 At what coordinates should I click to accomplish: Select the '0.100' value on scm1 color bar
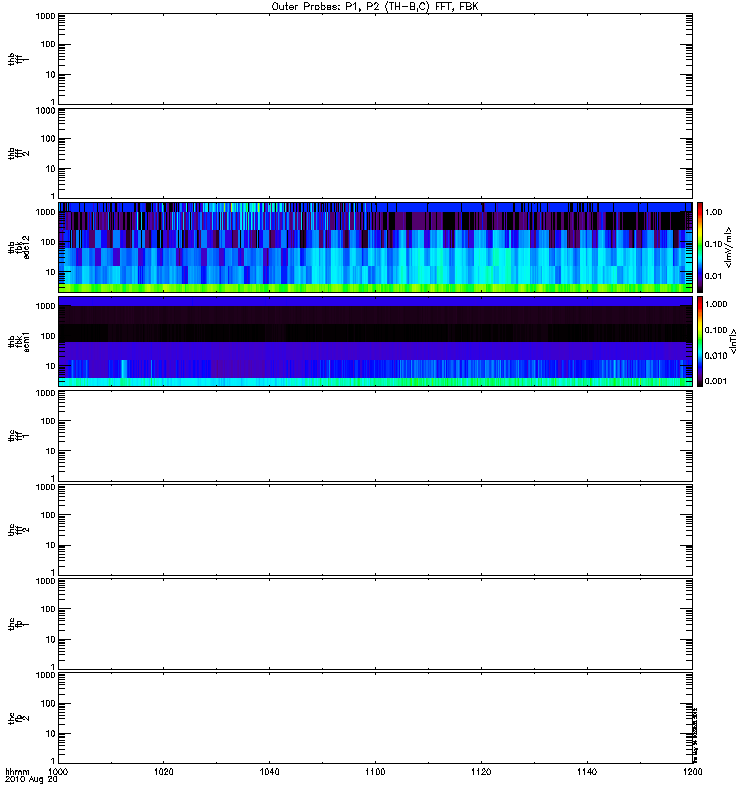pyautogui.click(x=716, y=330)
